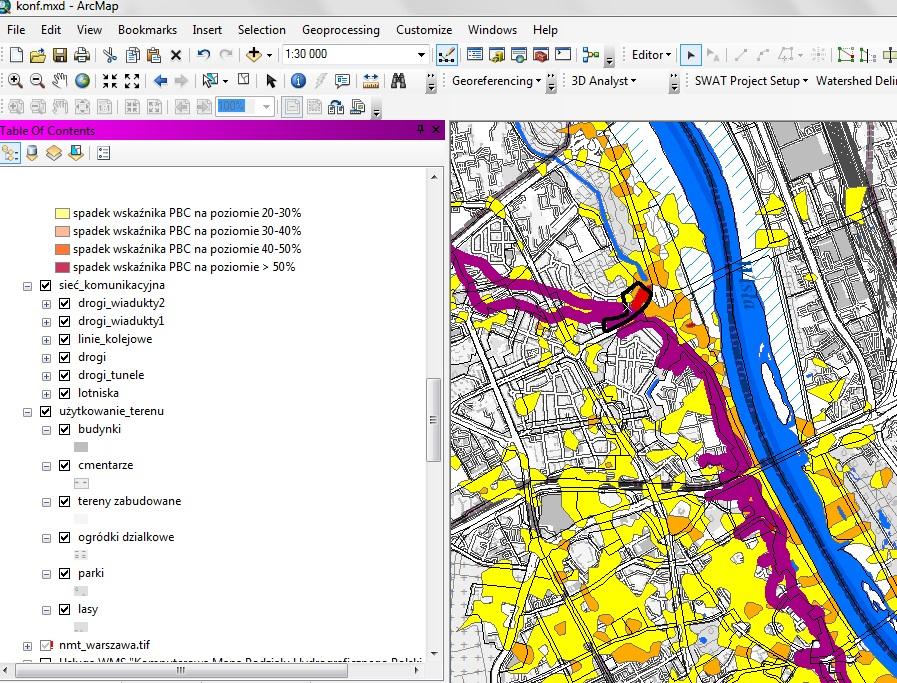Image resolution: width=897 pixels, height=683 pixels.
Task: Select the Zoom Out tool
Action: 37,81
